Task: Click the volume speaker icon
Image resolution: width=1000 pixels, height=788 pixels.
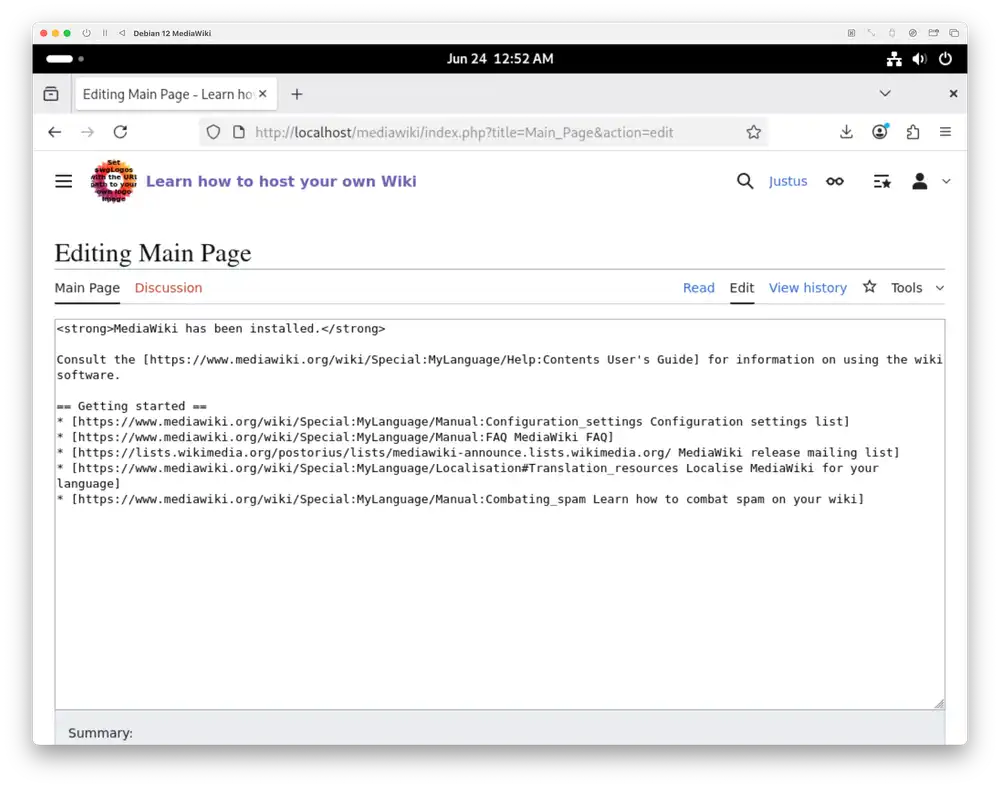Action: (919, 59)
